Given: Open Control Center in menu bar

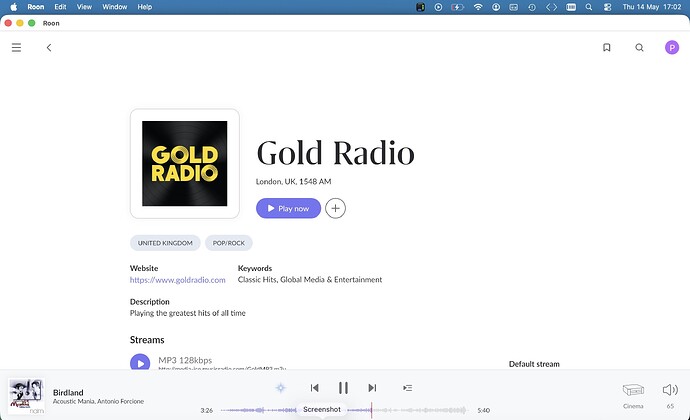Looking at the screenshot, I should point(608,7).
